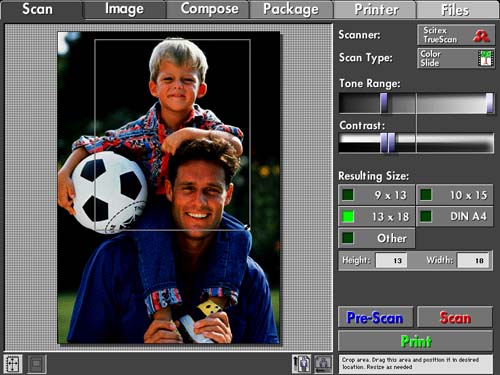Click the Scan Type label
Image resolution: width=500 pixels, height=375 pixels.
point(366,58)
